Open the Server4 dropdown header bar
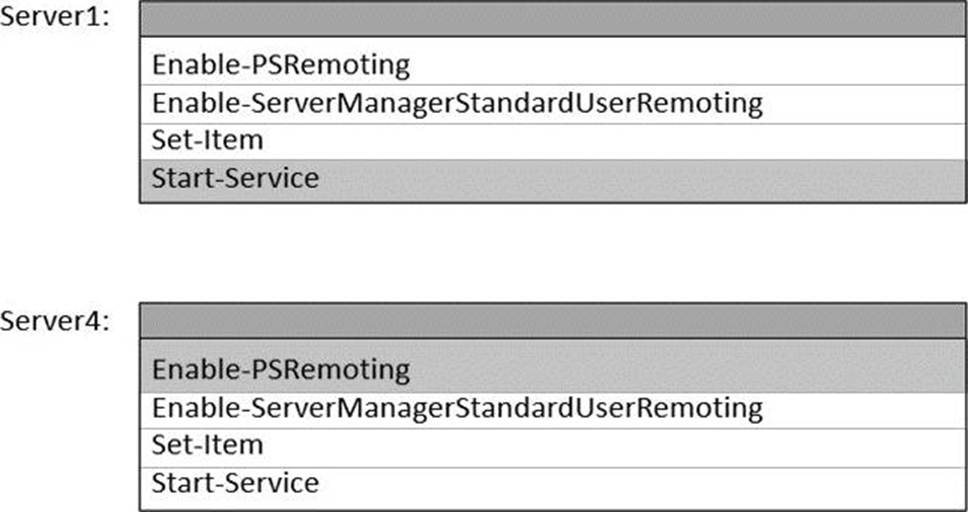 coord(552,321)
